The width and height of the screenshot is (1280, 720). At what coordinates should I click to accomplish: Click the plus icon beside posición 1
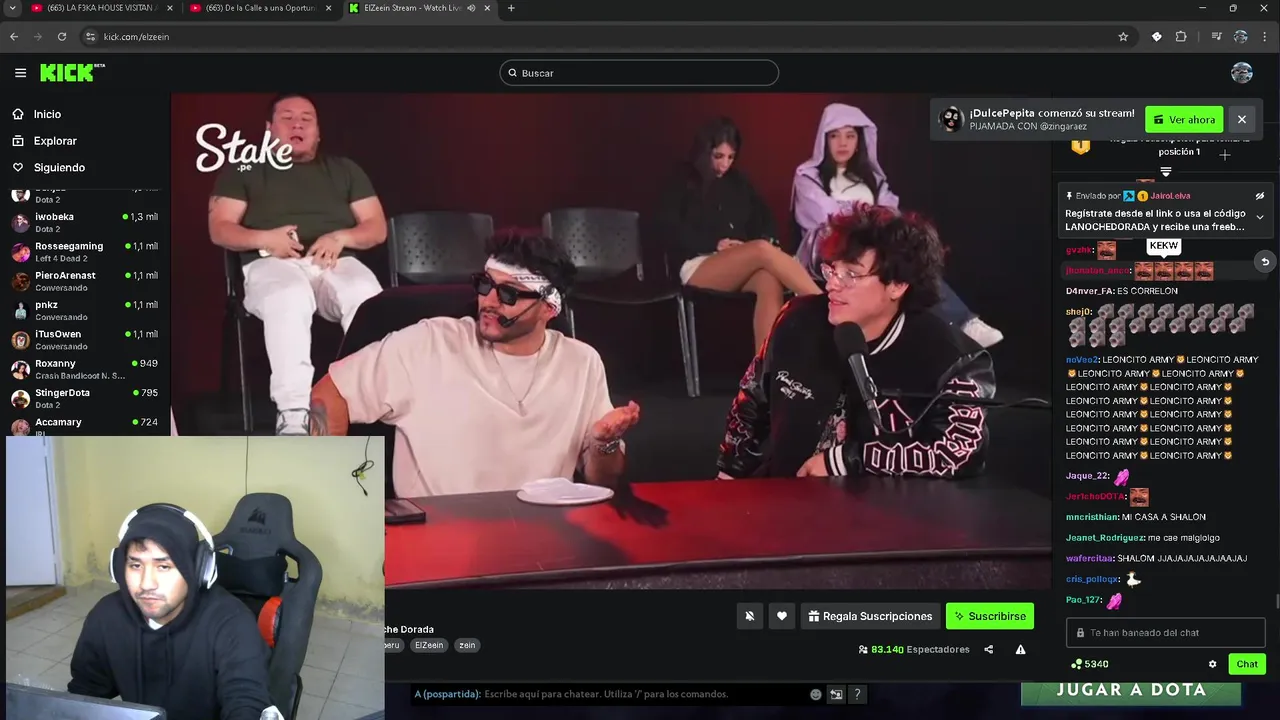pos(1224,155)
